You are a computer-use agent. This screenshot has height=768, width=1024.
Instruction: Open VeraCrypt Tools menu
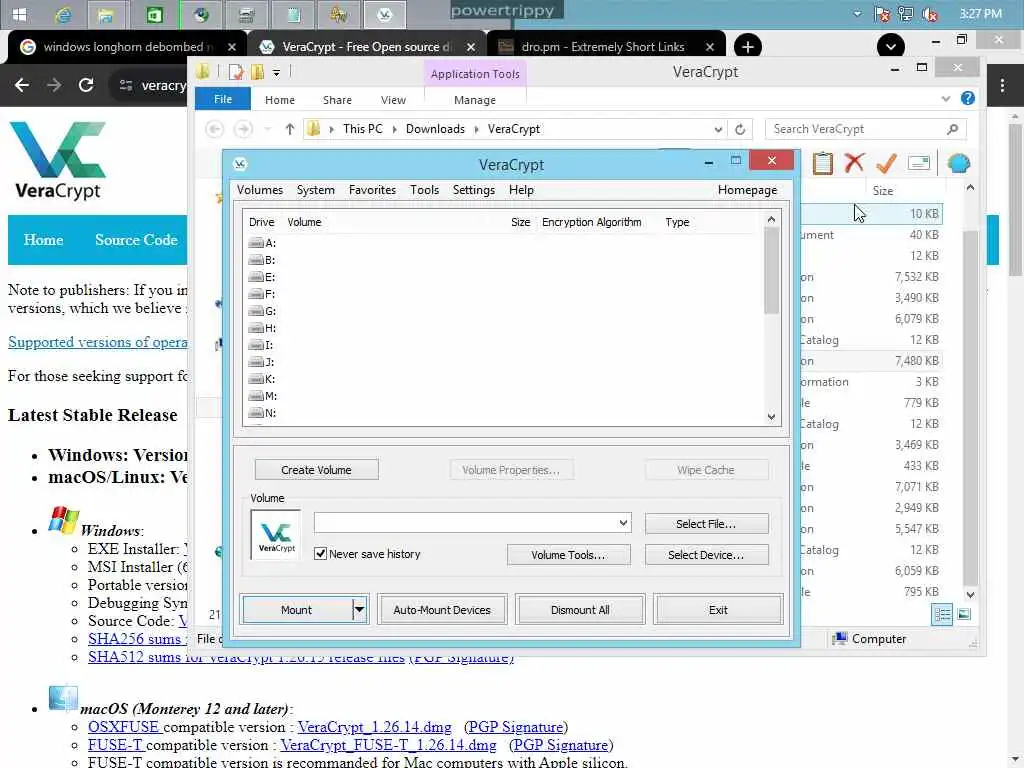[424, 190]
